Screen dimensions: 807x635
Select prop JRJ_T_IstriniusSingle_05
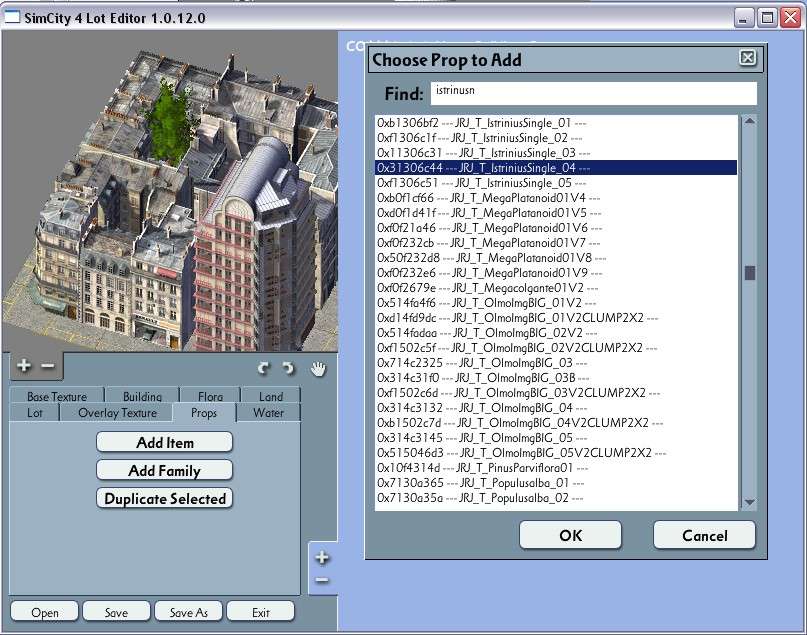pyautogui.click(x=556, y=183)
